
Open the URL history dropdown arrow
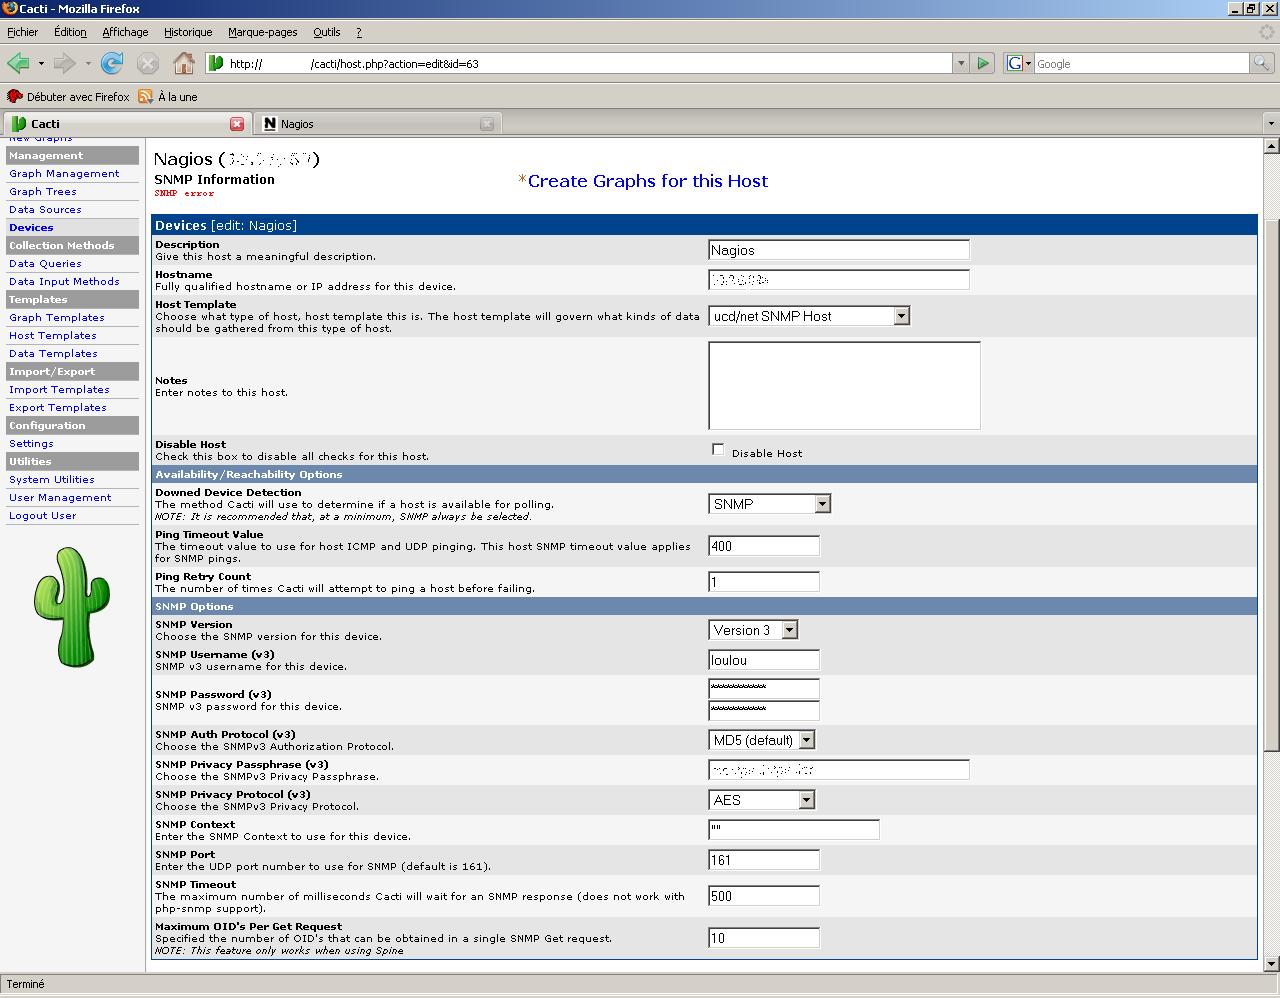961,63
